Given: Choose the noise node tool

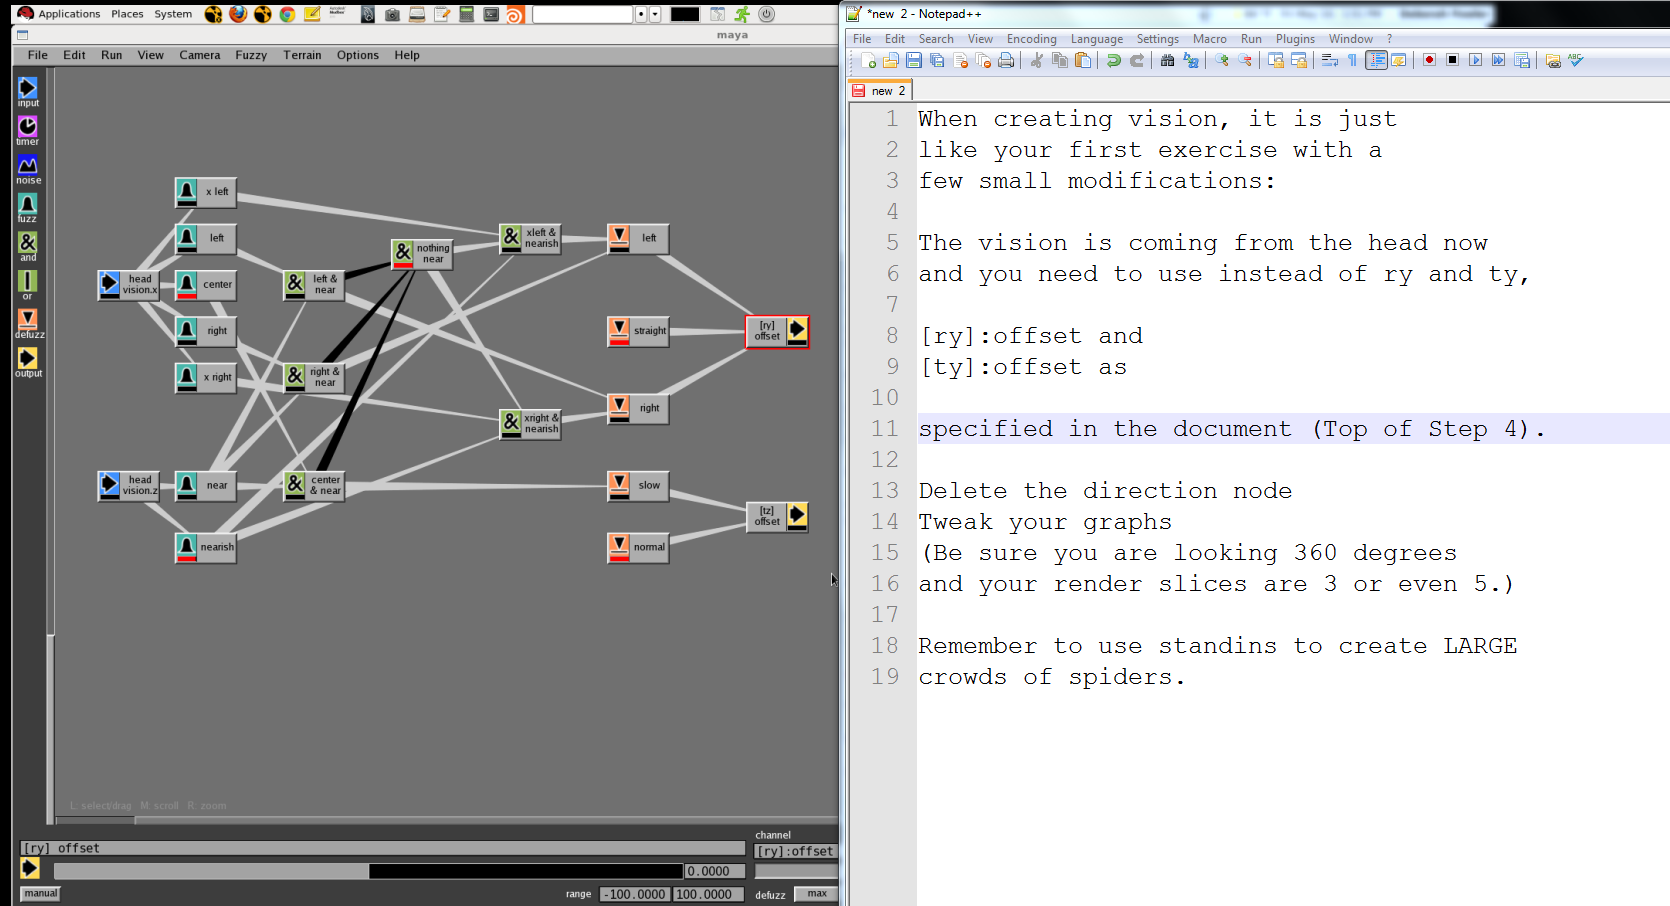Looking at the screenshot, I should point(28,165).
